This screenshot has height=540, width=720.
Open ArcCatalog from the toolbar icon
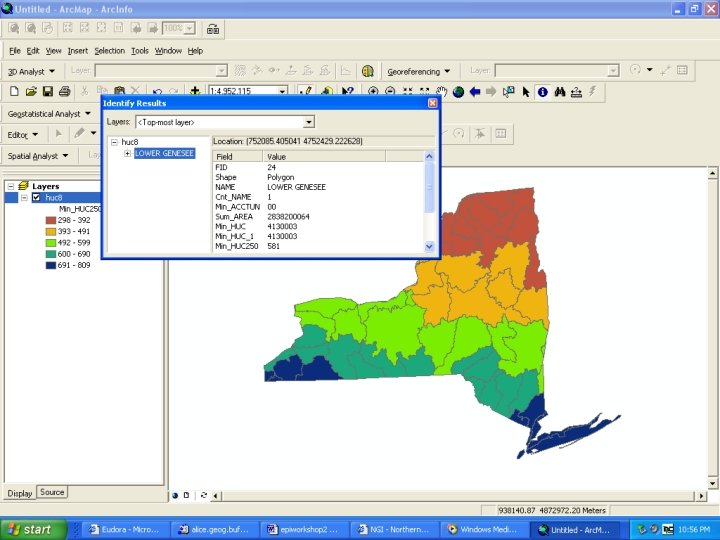pyautogui.click(x=326, y=91)
